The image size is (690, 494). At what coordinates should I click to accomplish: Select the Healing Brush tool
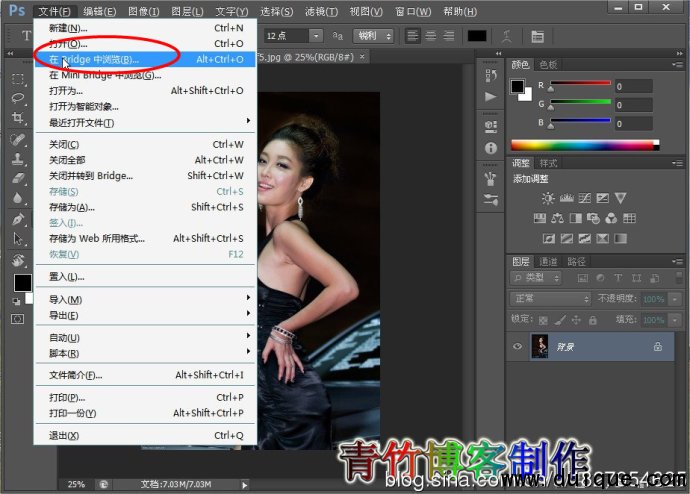[18, 140]
